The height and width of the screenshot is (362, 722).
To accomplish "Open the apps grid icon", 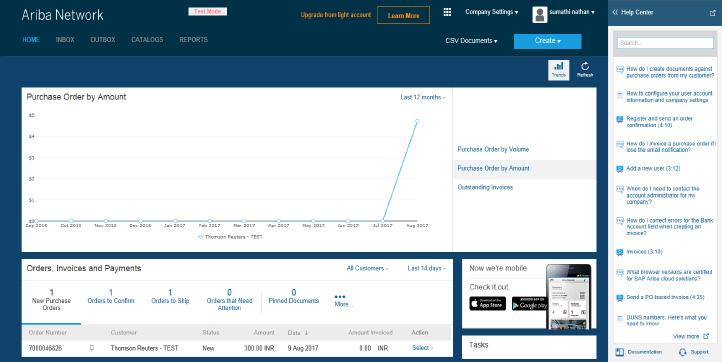I will (447, 12).
